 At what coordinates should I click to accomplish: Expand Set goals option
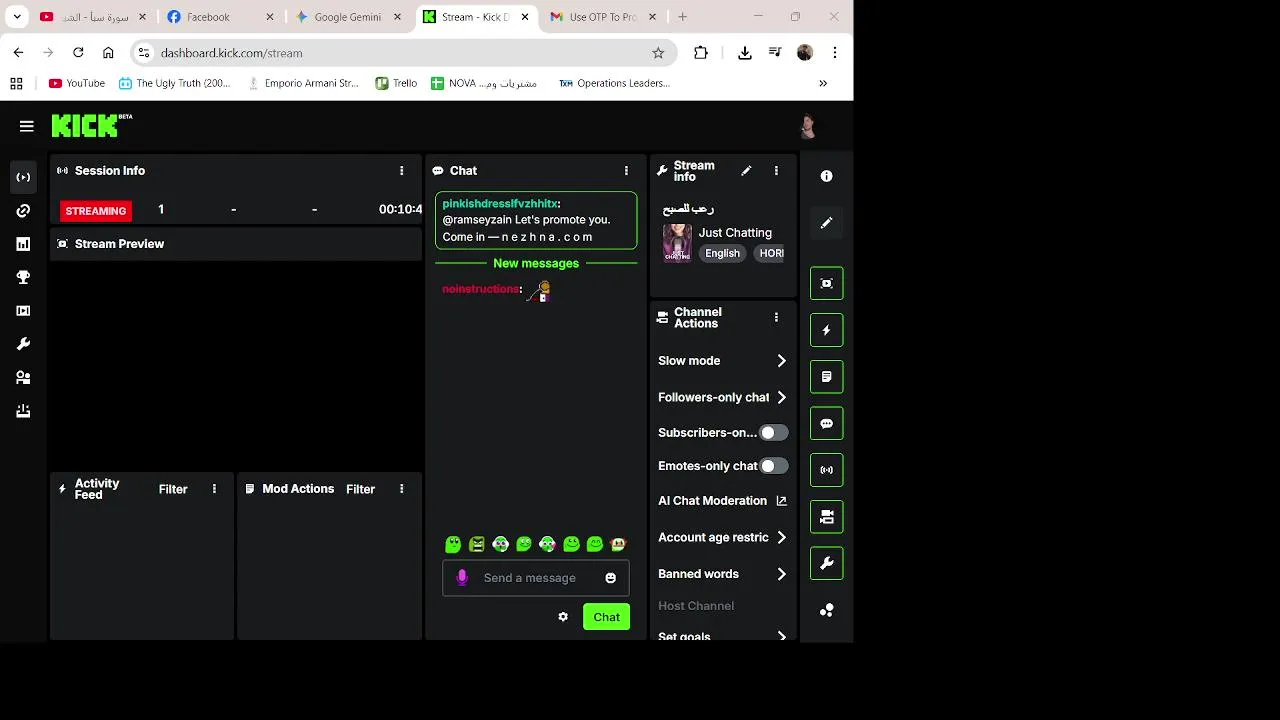(723, 635)
